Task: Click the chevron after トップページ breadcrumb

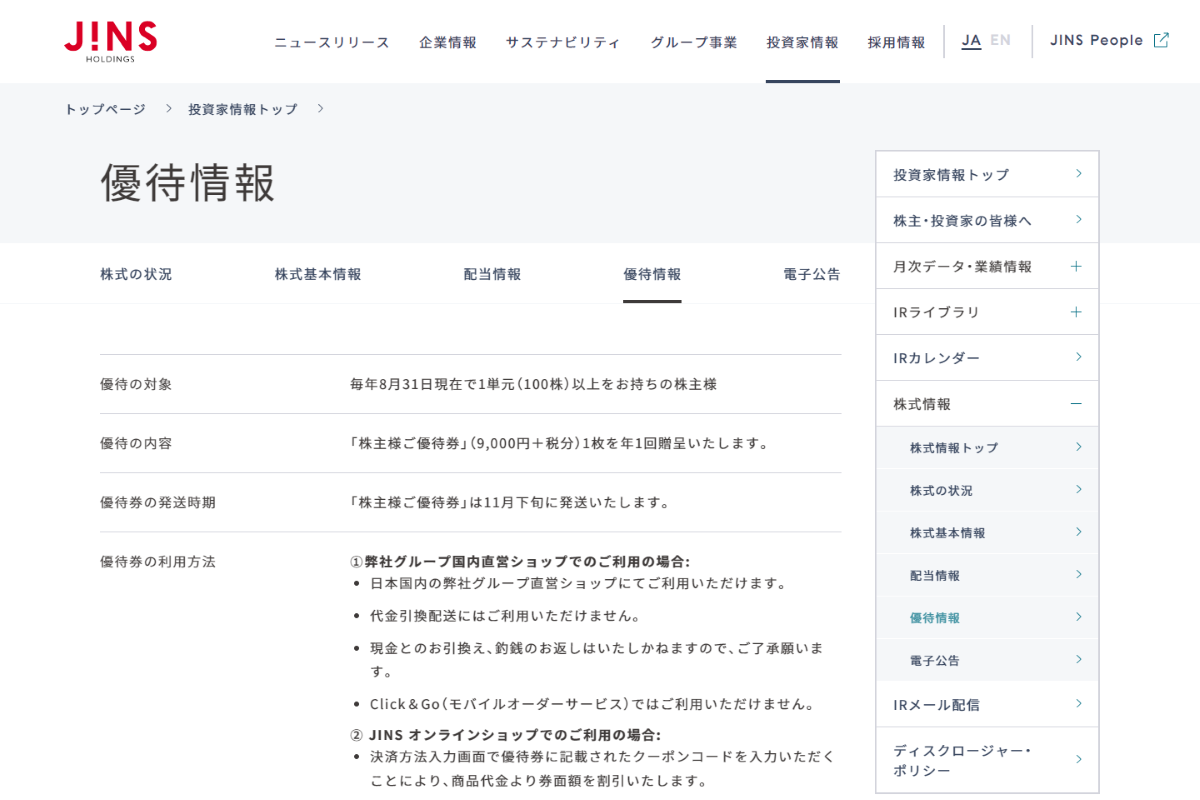Action: coord(169,108)
